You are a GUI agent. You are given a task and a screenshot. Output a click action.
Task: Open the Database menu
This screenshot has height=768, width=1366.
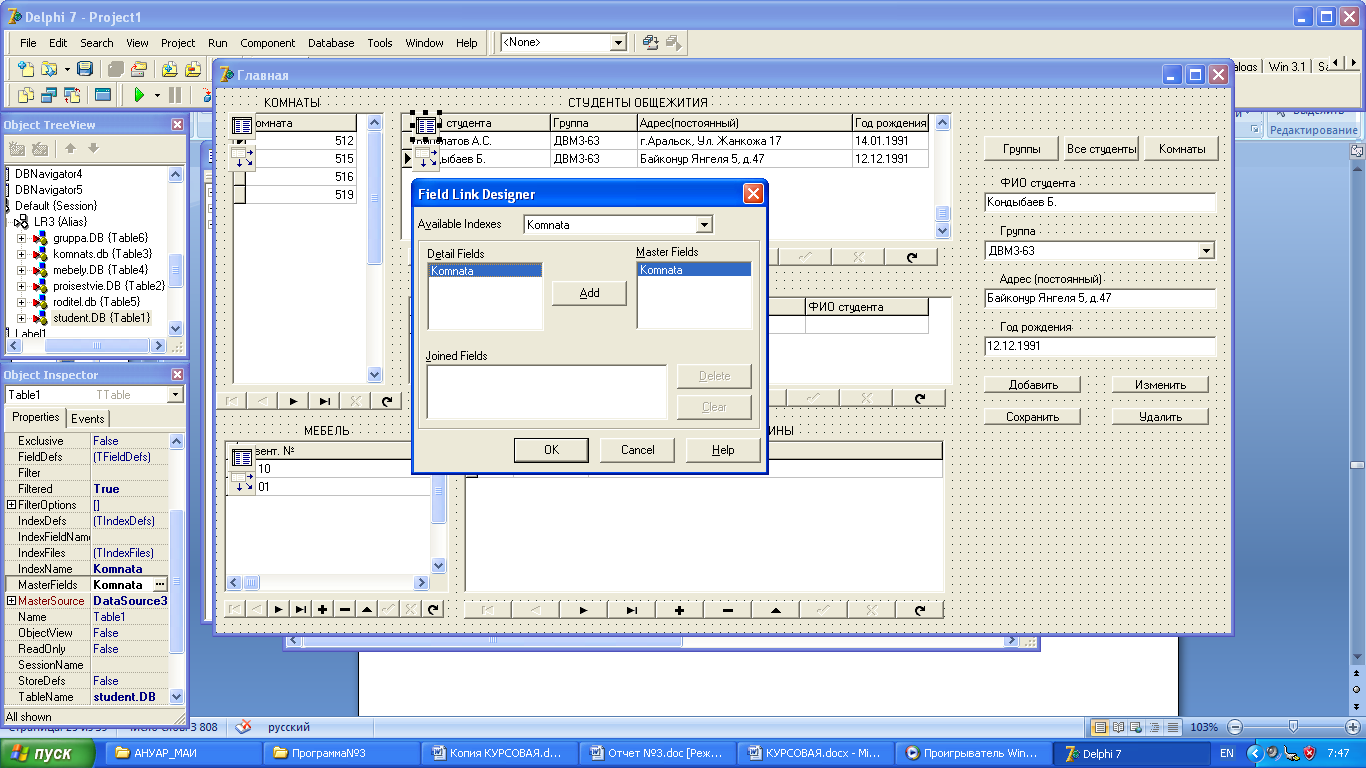(x=331, y=43)
